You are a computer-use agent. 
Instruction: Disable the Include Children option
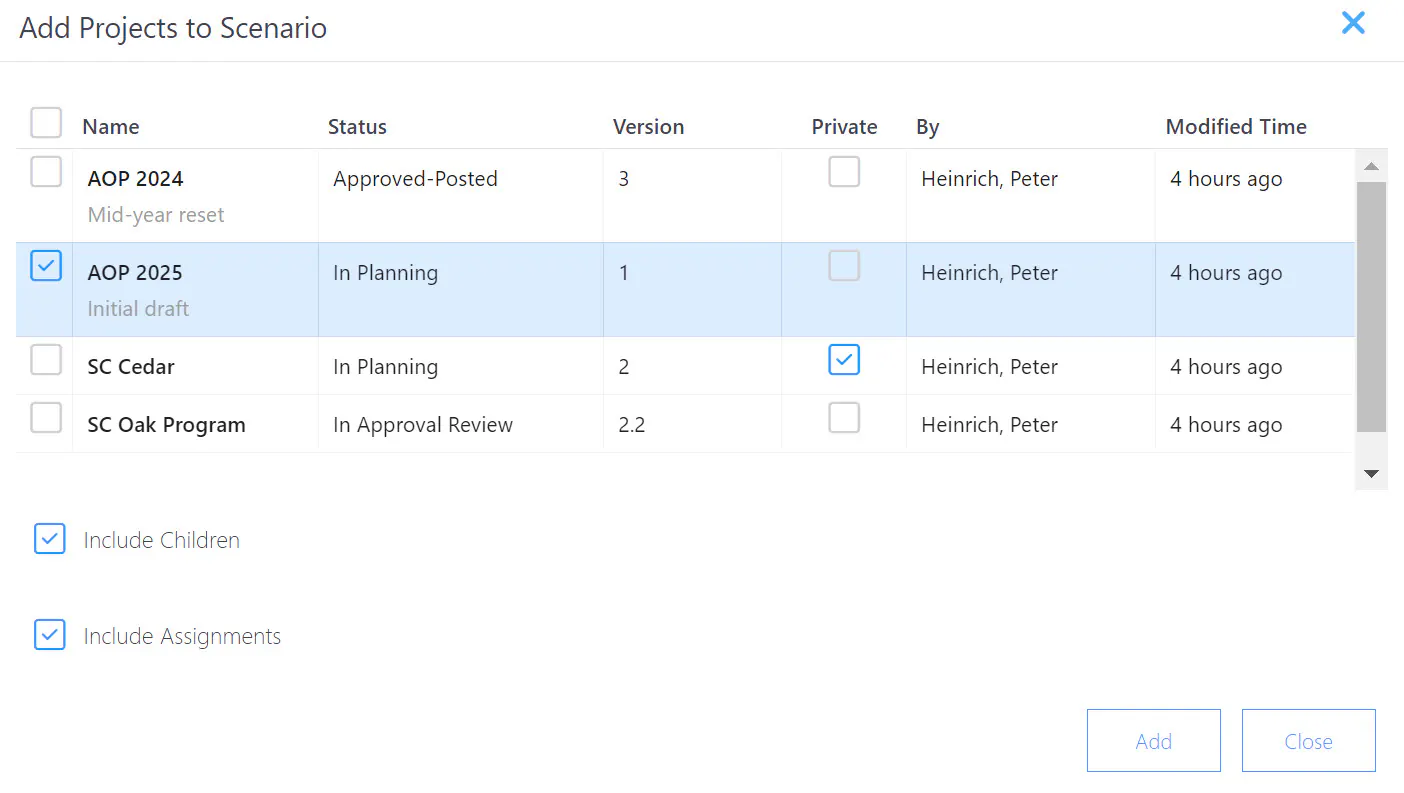[x=50, y=539]
